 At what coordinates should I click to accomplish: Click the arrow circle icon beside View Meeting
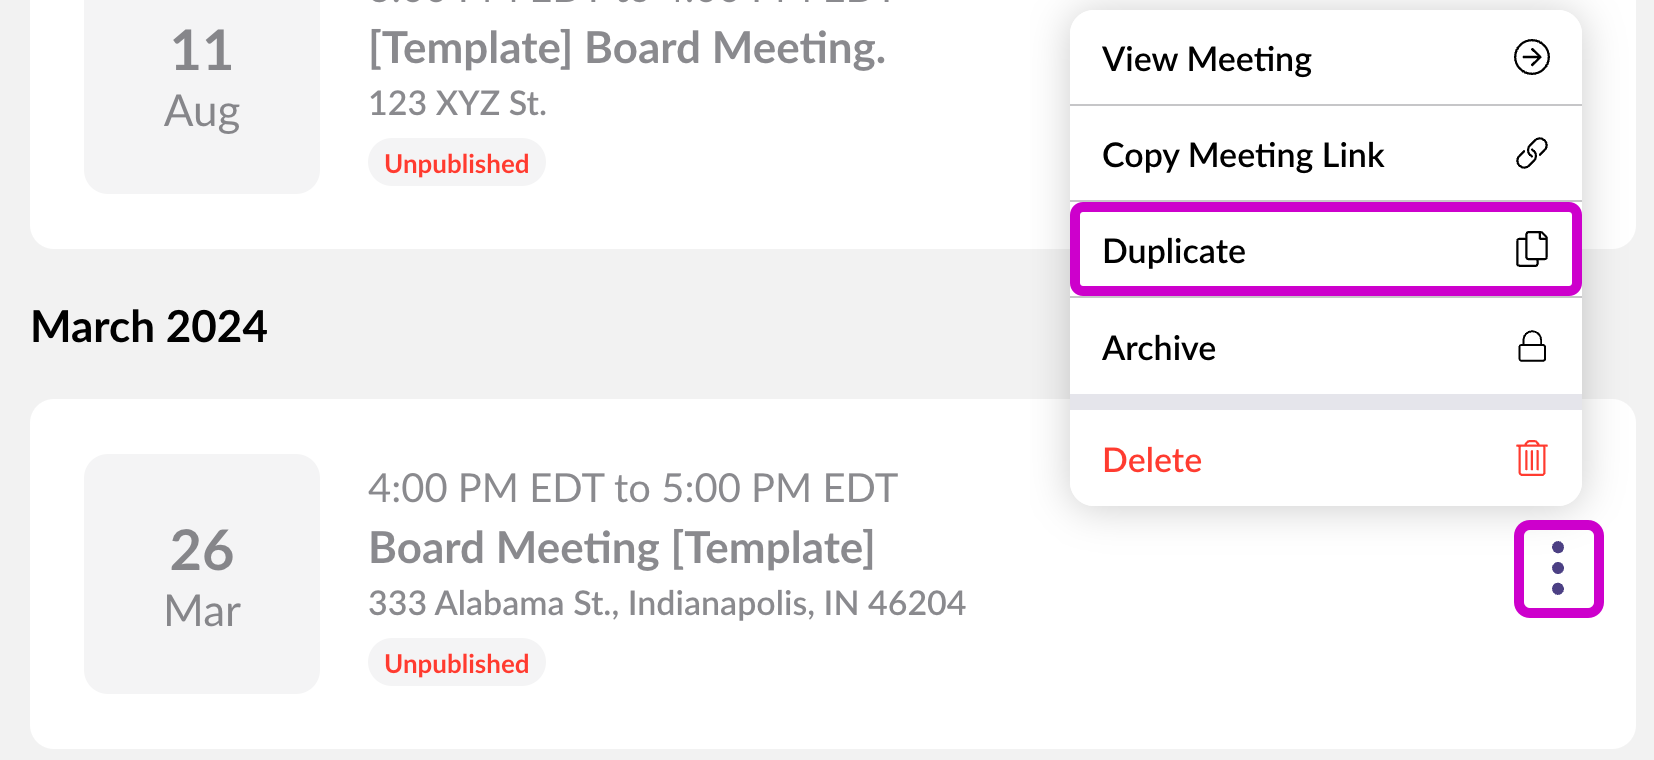(1531, 58)
